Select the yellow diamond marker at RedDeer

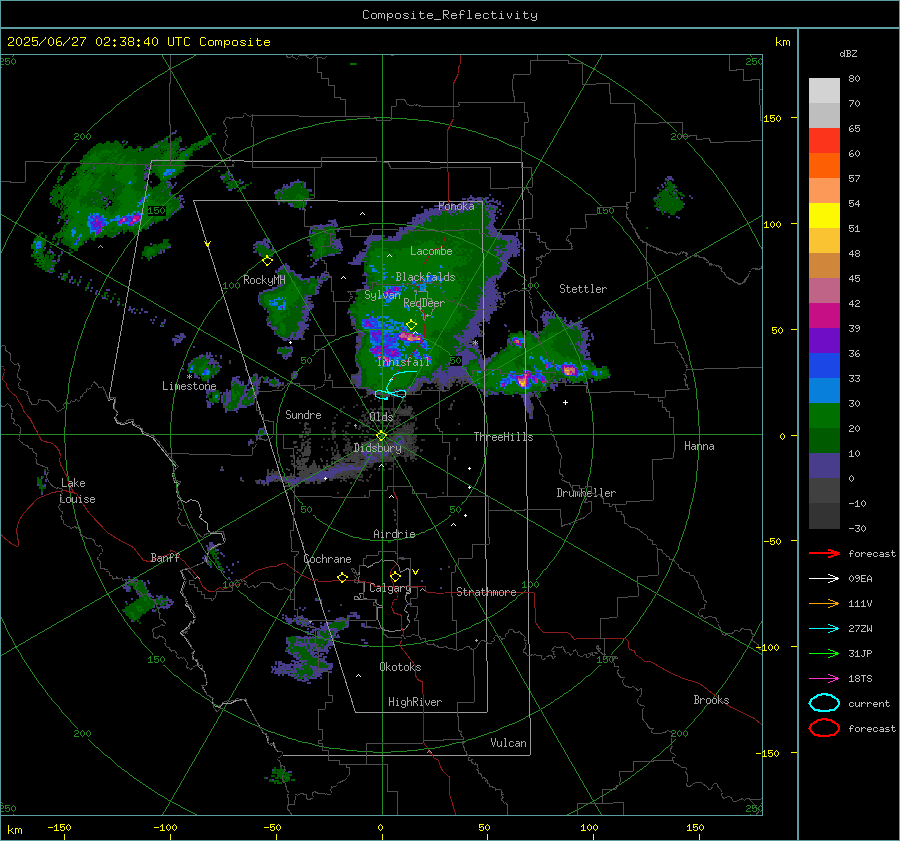pyautogui.click(x=411, y=325)
